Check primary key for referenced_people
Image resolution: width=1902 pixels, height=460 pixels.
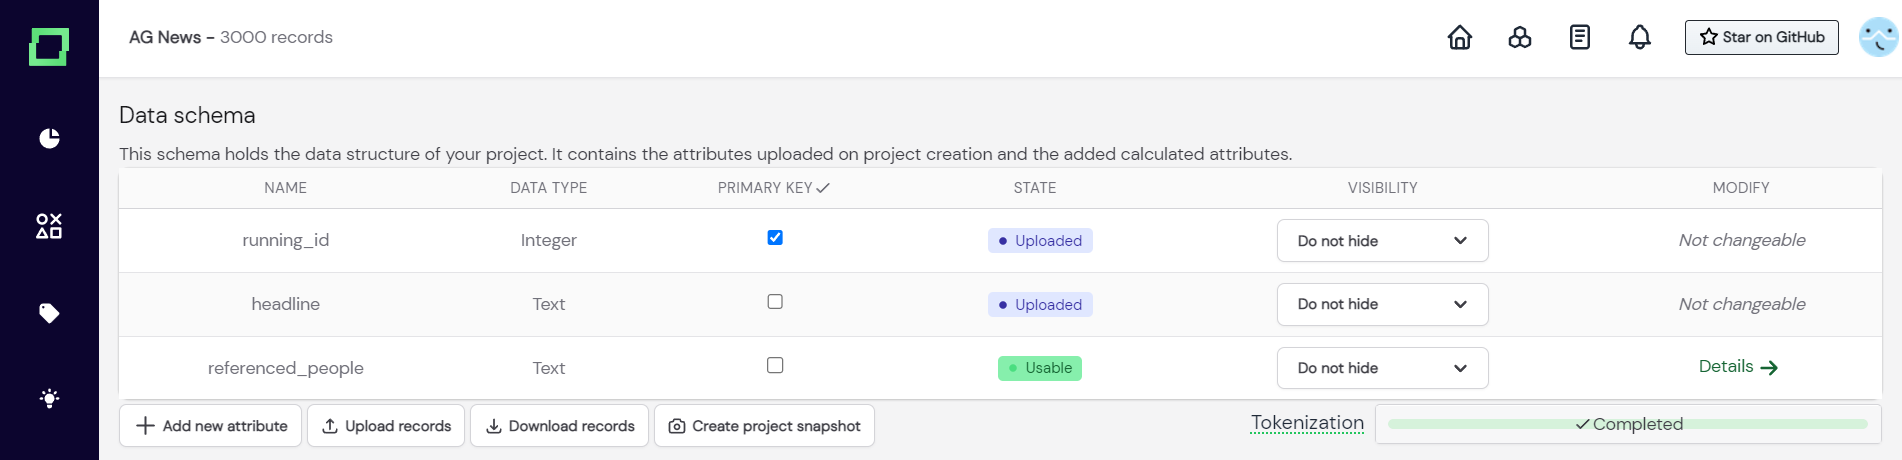click(x=775, y=366)
